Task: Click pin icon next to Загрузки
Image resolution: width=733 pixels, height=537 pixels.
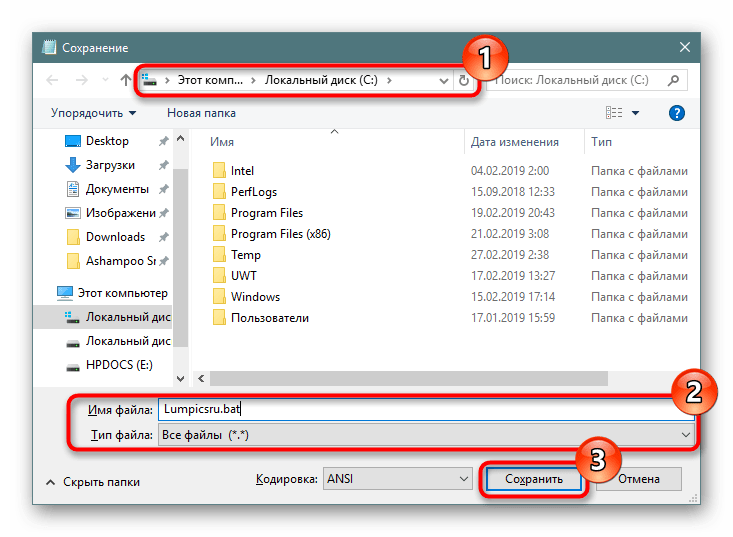Action: click(x=163, y=165)
